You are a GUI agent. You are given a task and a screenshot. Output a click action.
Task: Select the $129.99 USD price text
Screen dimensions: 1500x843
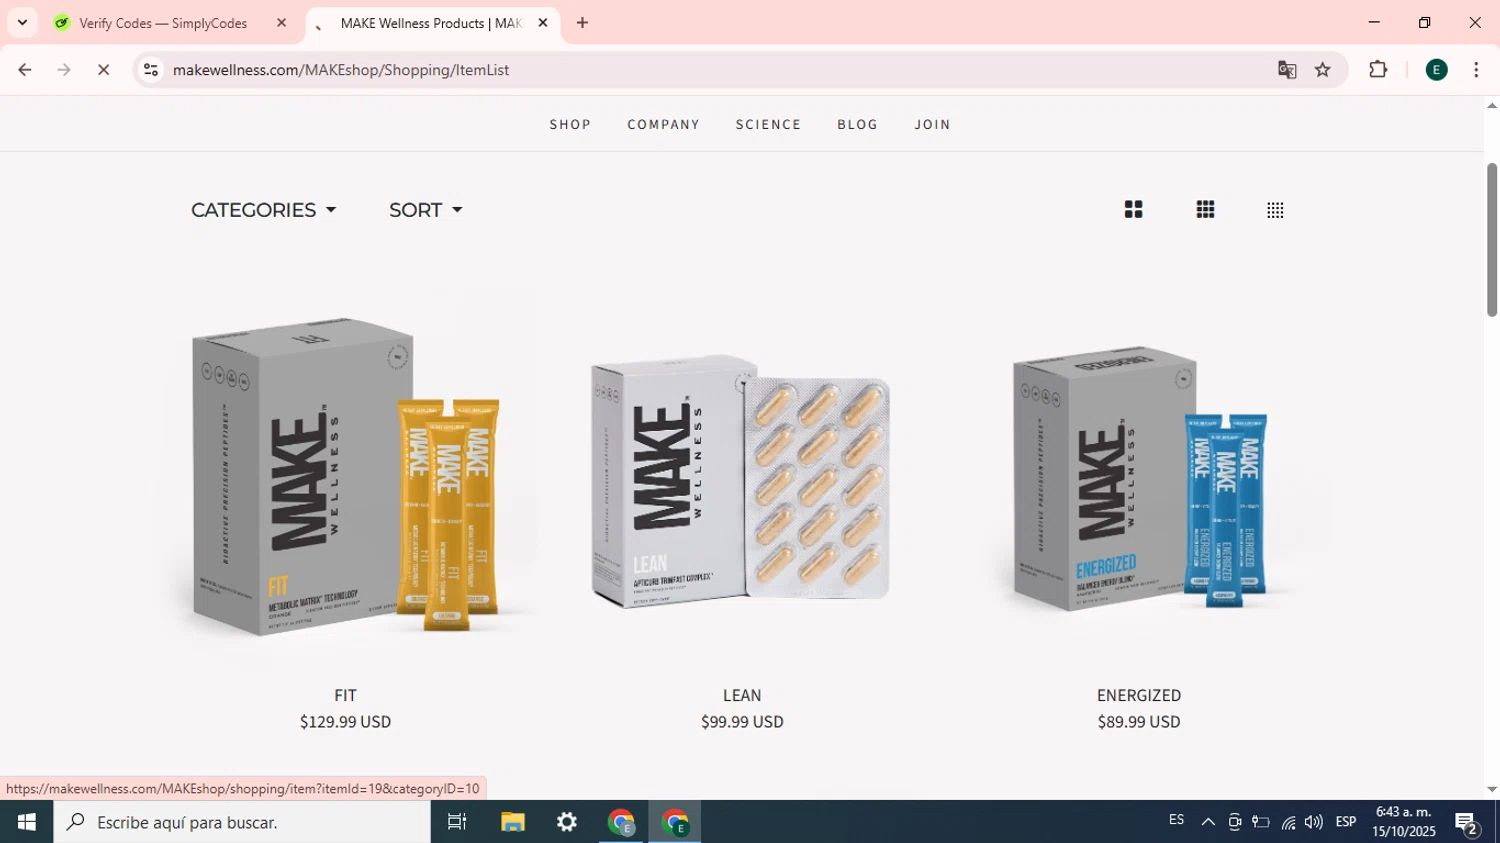(345, 721)
